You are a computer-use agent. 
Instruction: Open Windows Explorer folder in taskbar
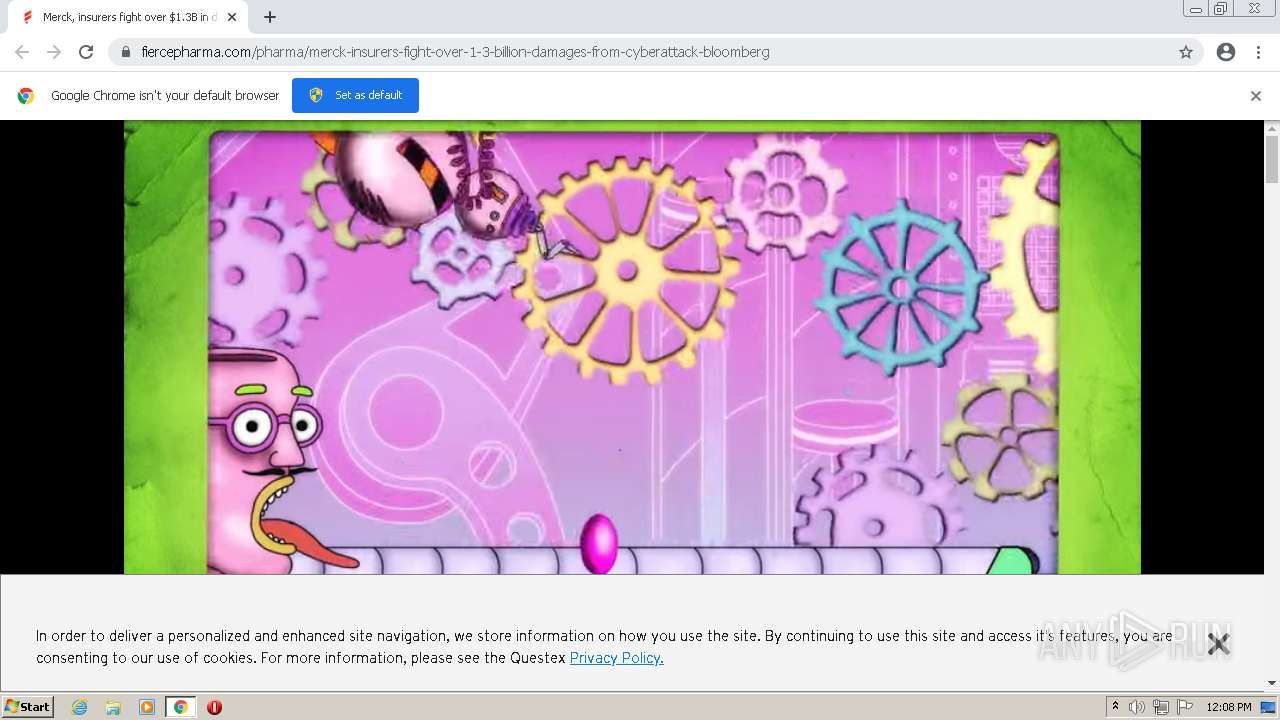[113, 707]
